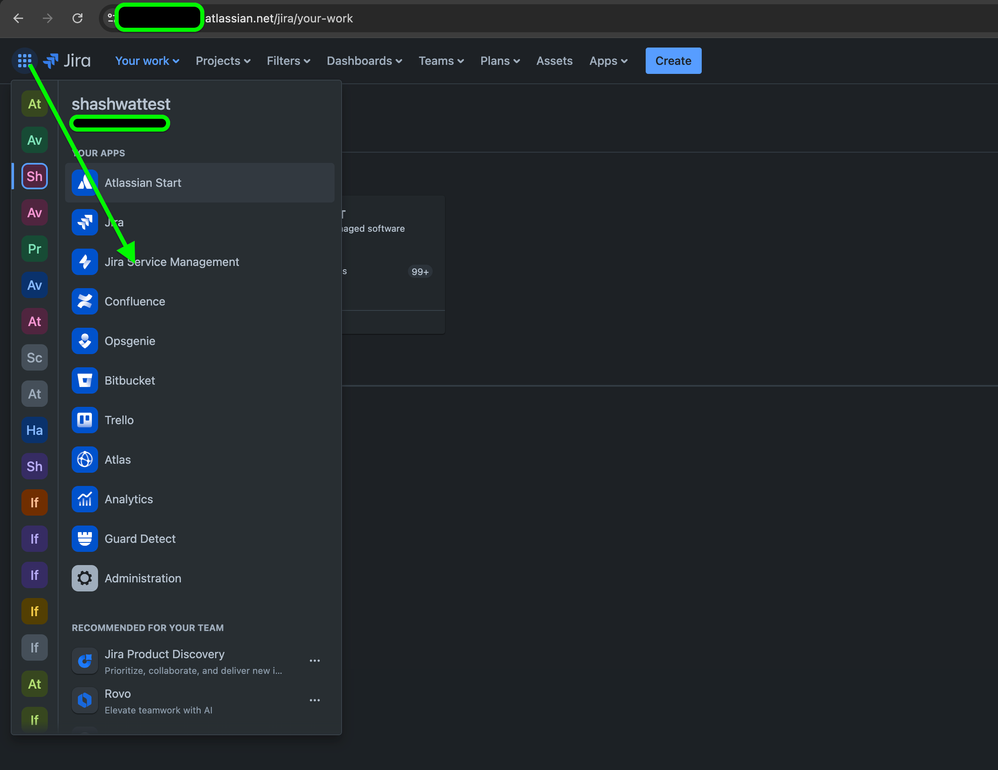Open Trello from your apps
The image size is (998, 770).
point(117,420)
